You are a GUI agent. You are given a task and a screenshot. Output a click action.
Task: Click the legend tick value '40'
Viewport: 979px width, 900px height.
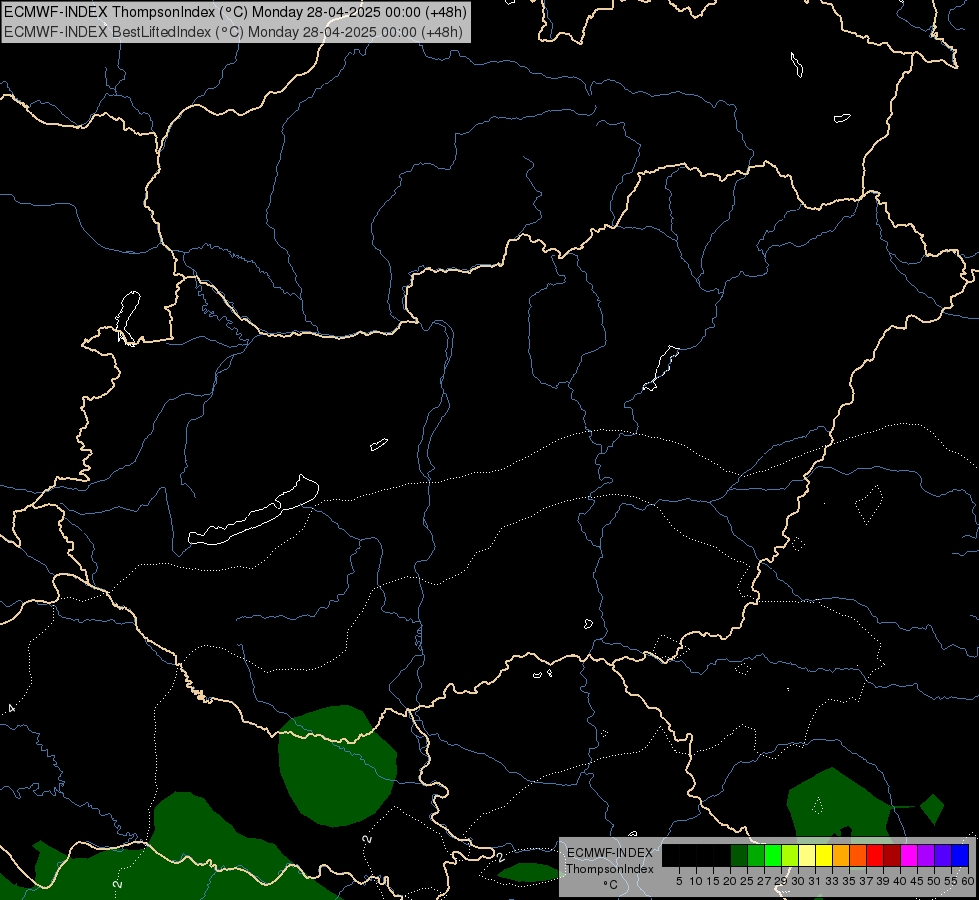[x=900, y=881]
